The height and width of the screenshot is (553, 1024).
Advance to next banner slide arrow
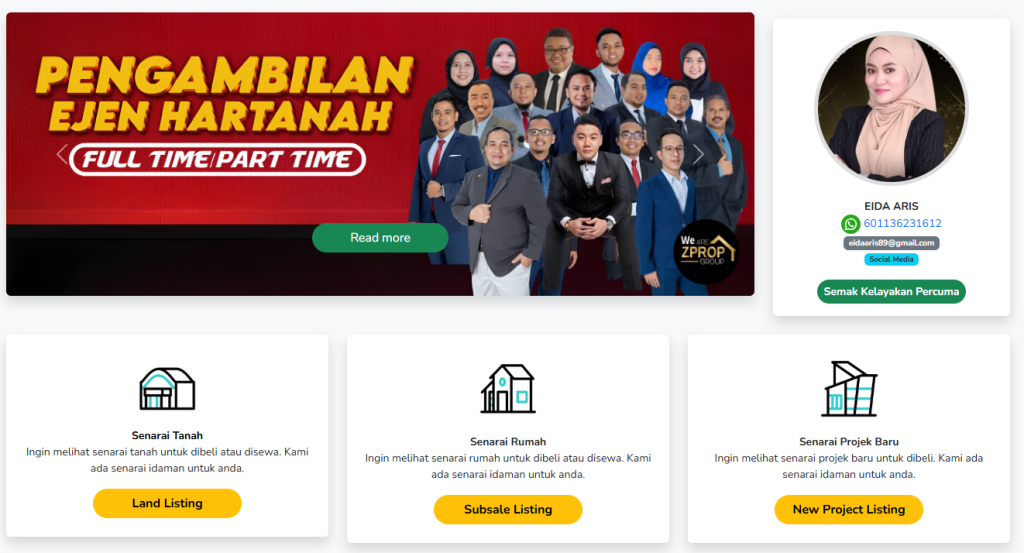pos(697,155)
